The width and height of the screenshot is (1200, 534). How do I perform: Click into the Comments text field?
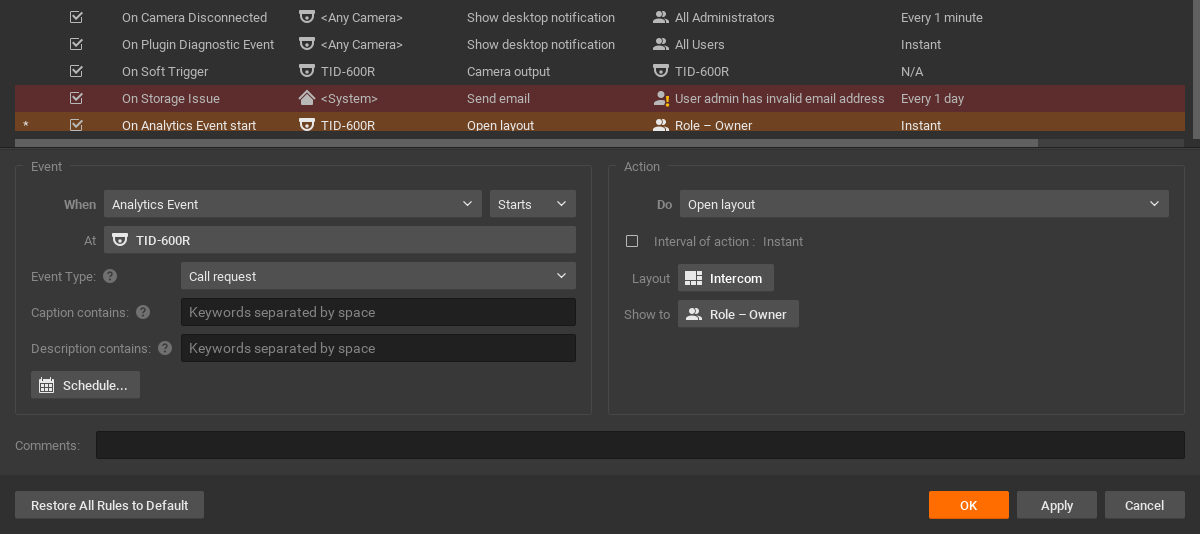click(x=640, y=445)
